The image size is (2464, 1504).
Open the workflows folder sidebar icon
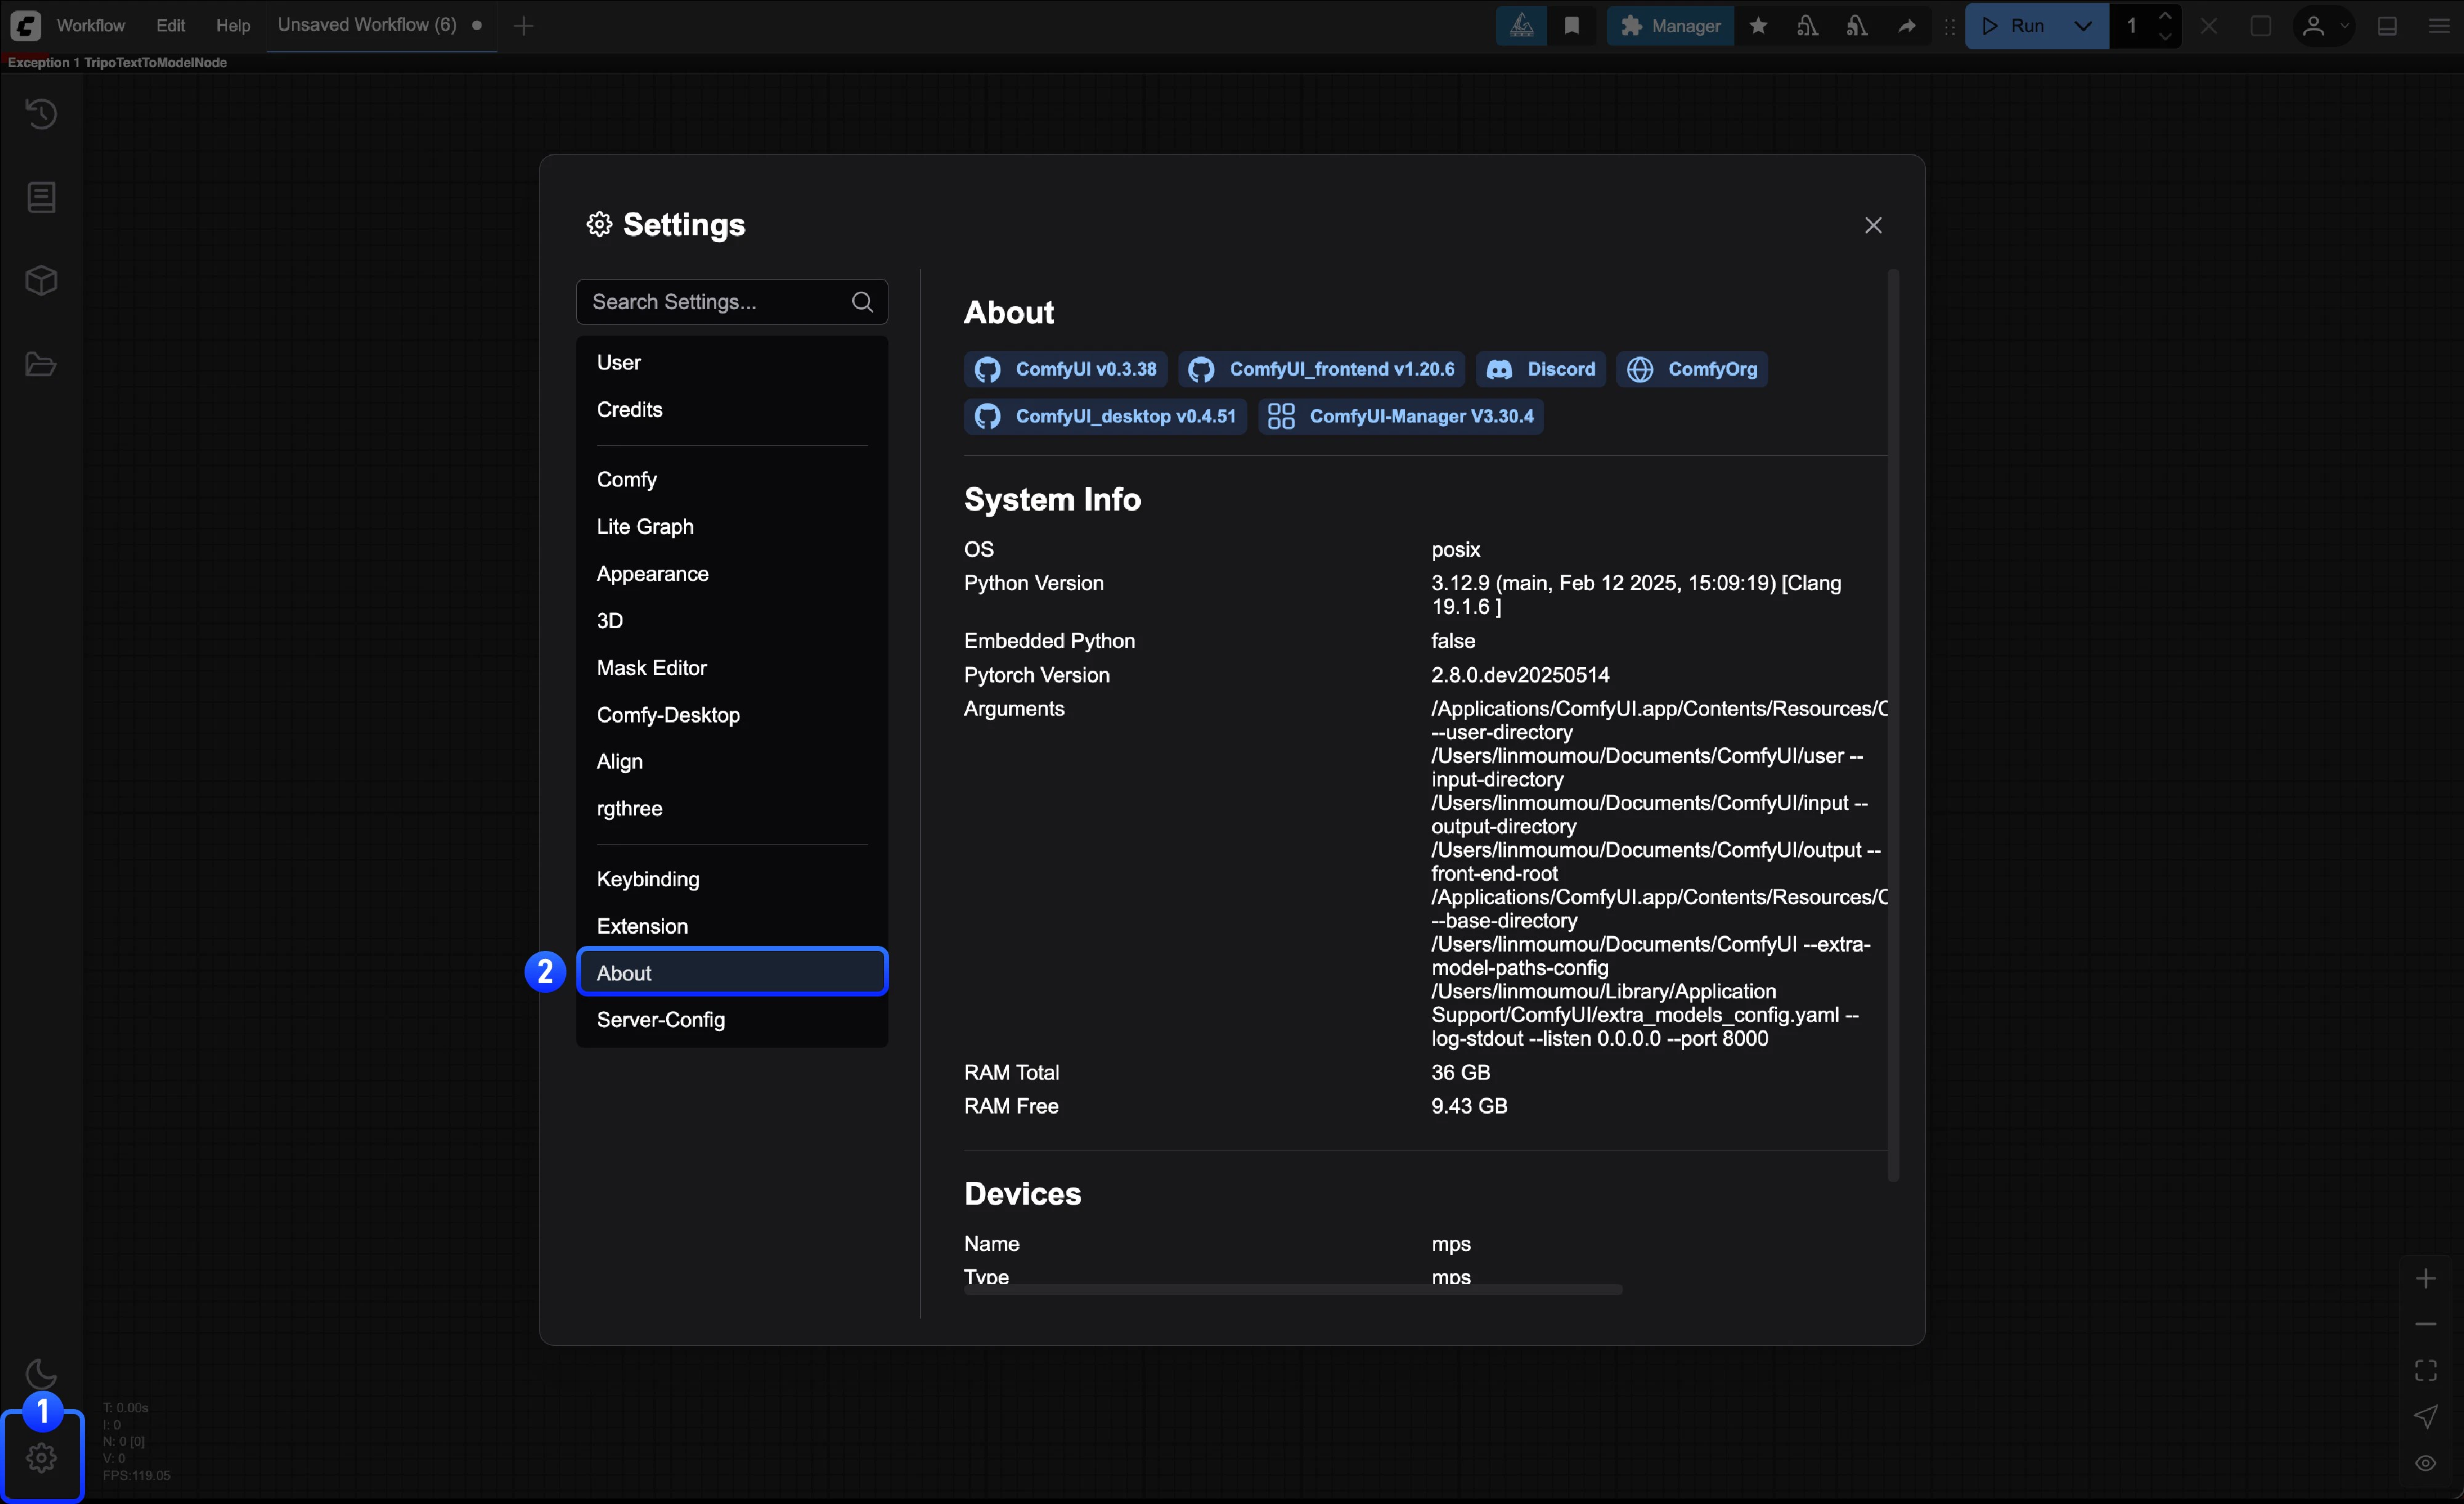pos(41,364)
